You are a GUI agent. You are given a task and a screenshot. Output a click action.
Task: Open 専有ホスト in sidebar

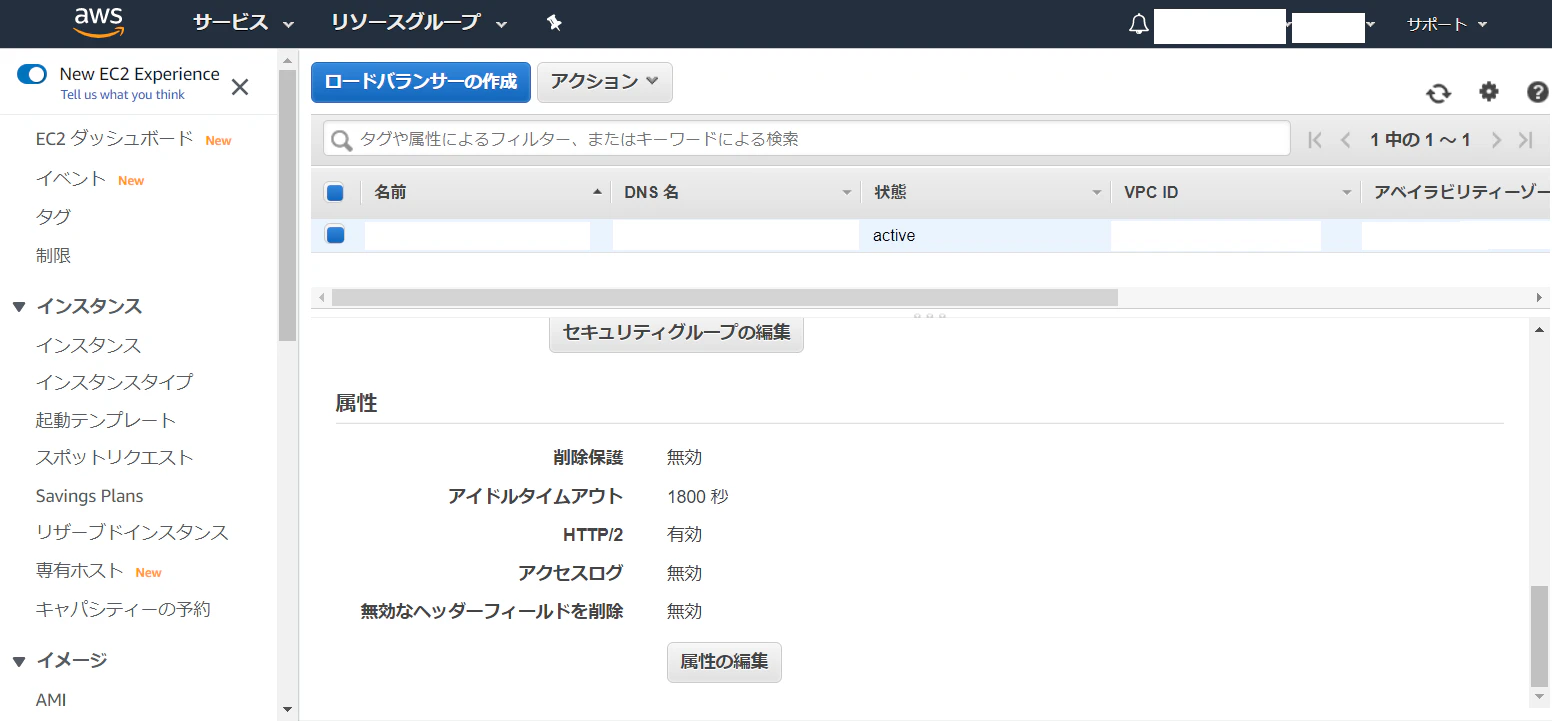80,571
